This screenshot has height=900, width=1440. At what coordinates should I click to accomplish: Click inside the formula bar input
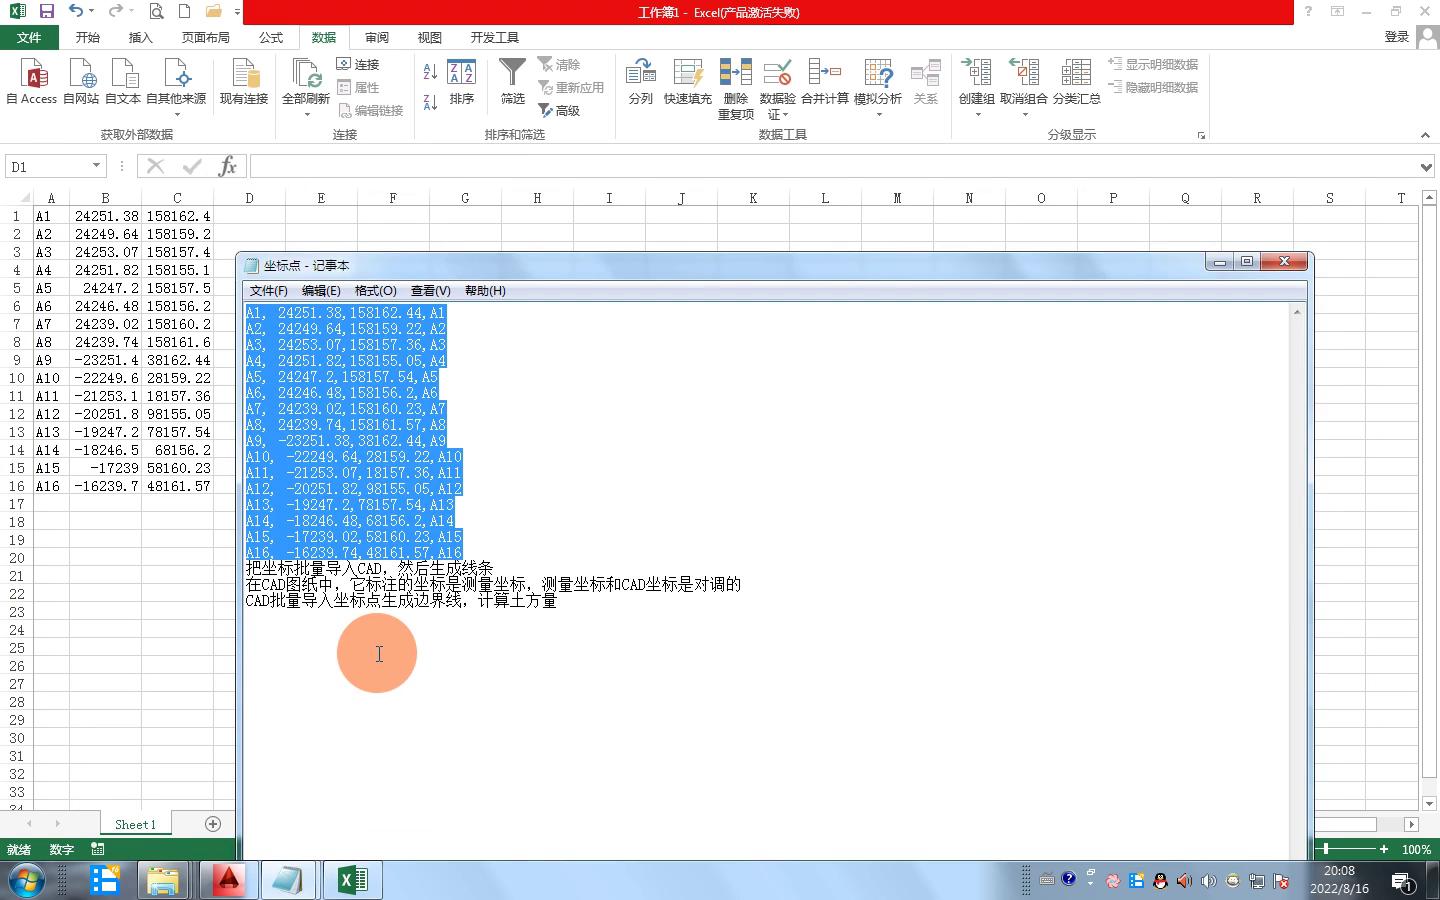click(x=830, y=167)
